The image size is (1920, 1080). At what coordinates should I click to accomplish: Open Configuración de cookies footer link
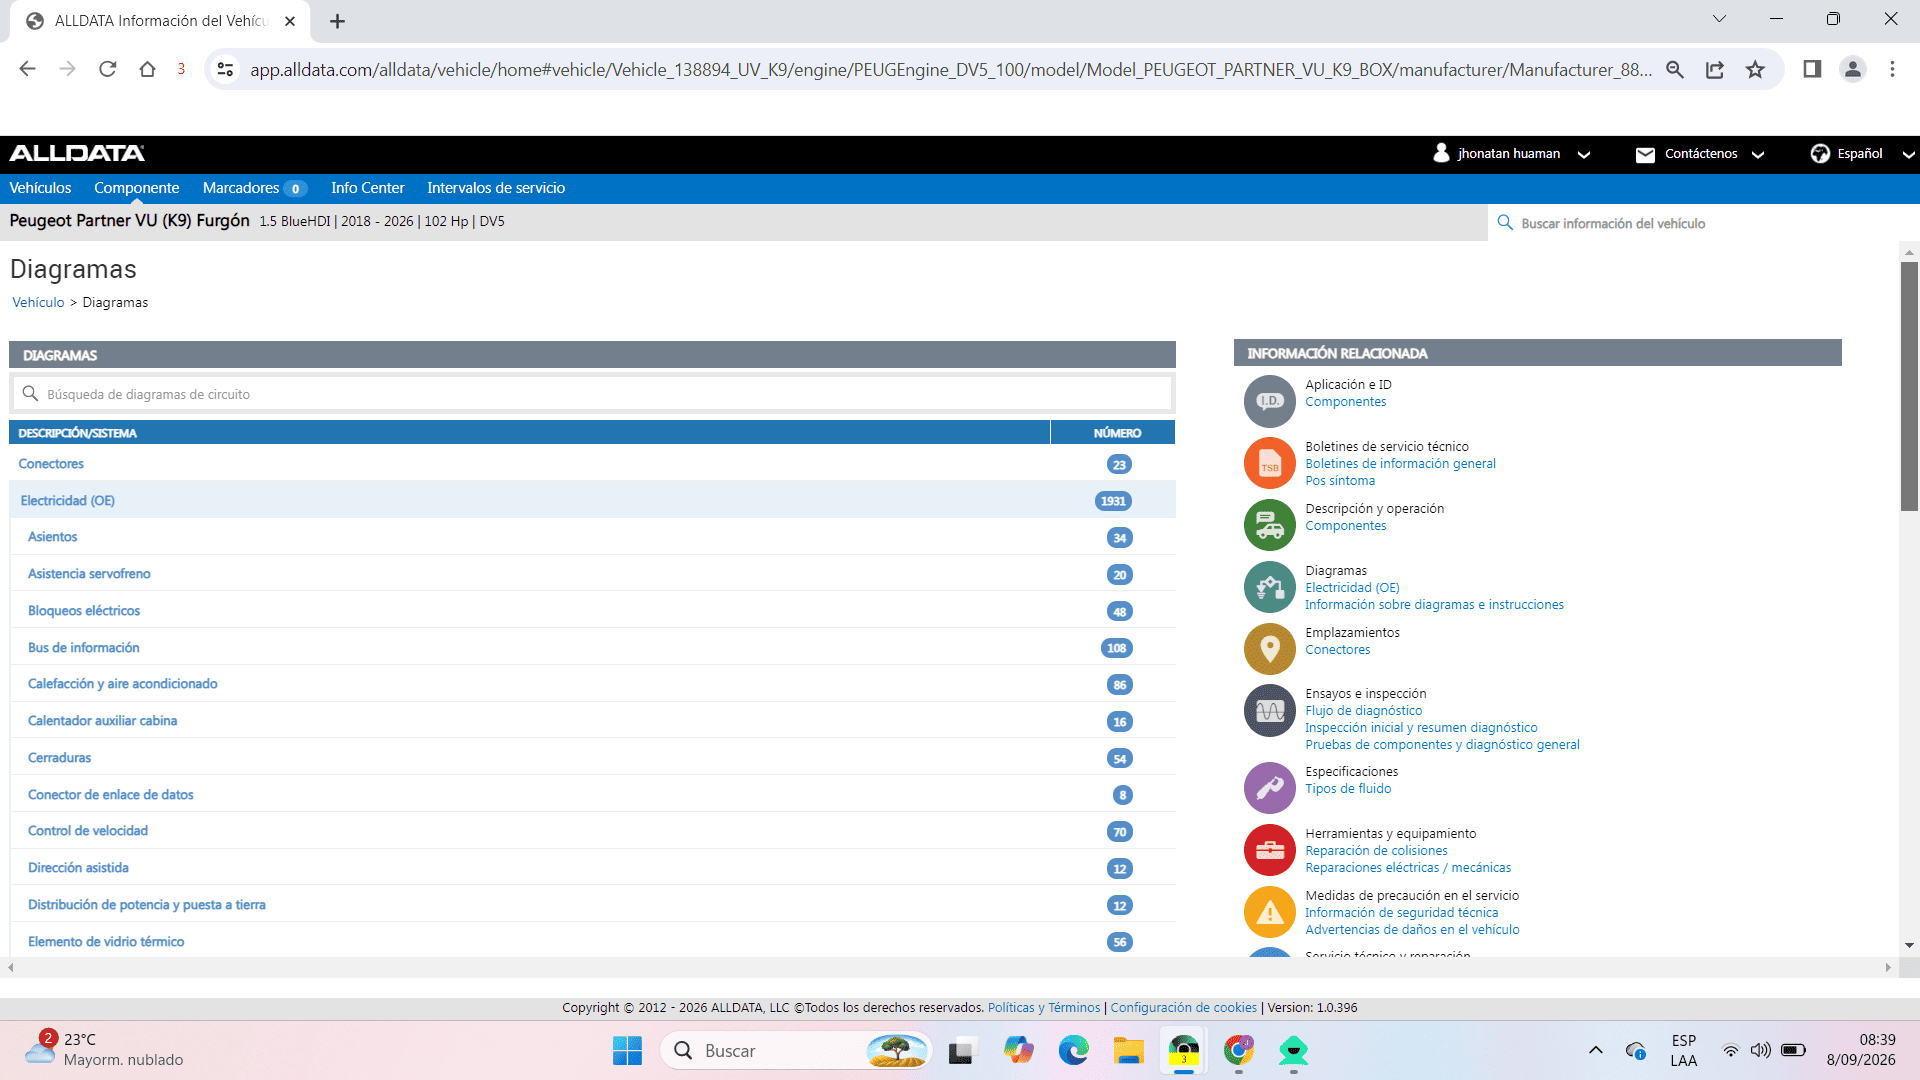1183,1007
